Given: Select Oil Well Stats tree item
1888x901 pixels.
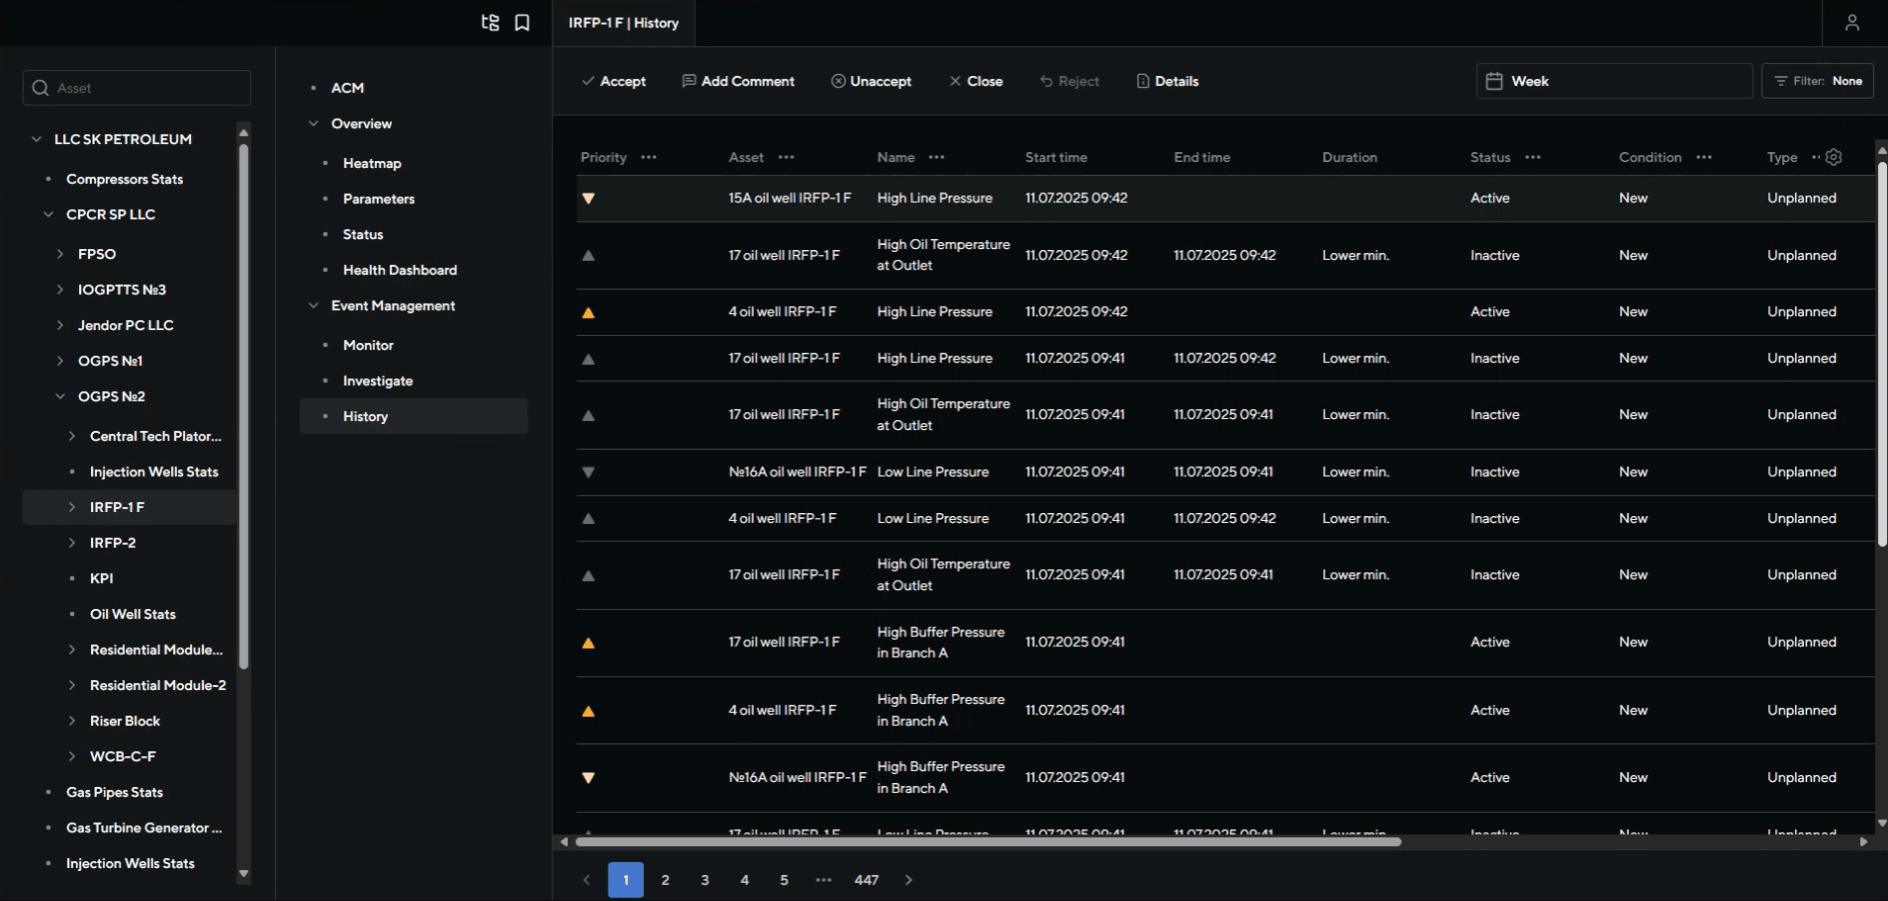Looking at the screenshot, I should click(133, 614).
